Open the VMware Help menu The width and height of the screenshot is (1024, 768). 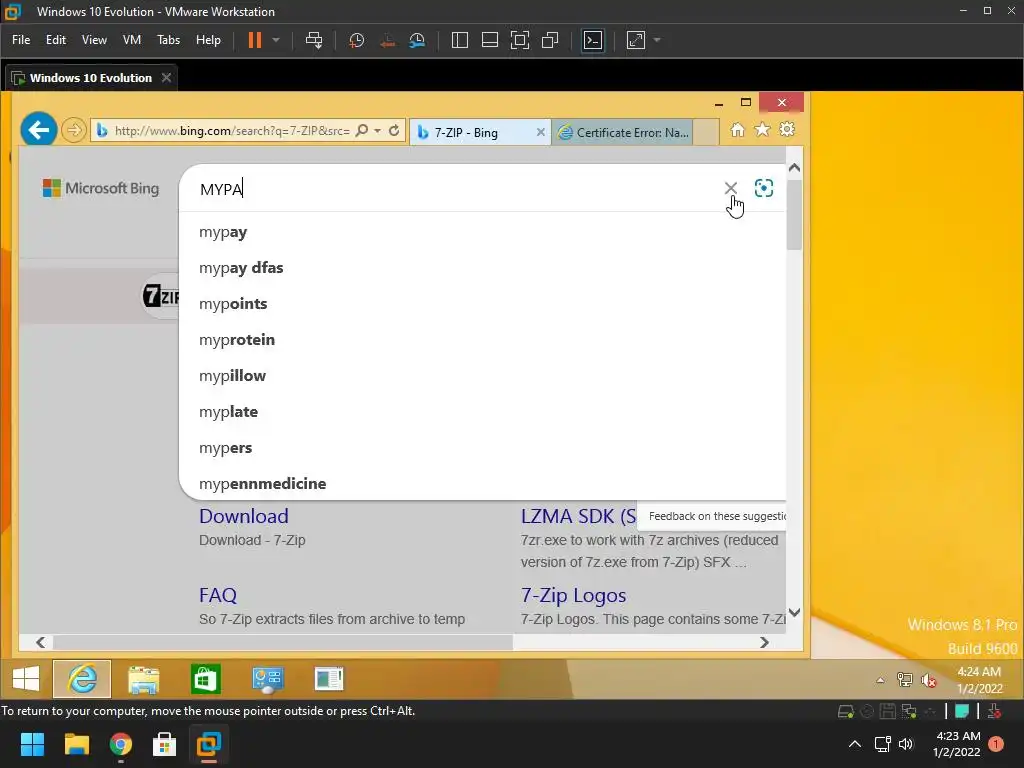[x=208, y=40]
